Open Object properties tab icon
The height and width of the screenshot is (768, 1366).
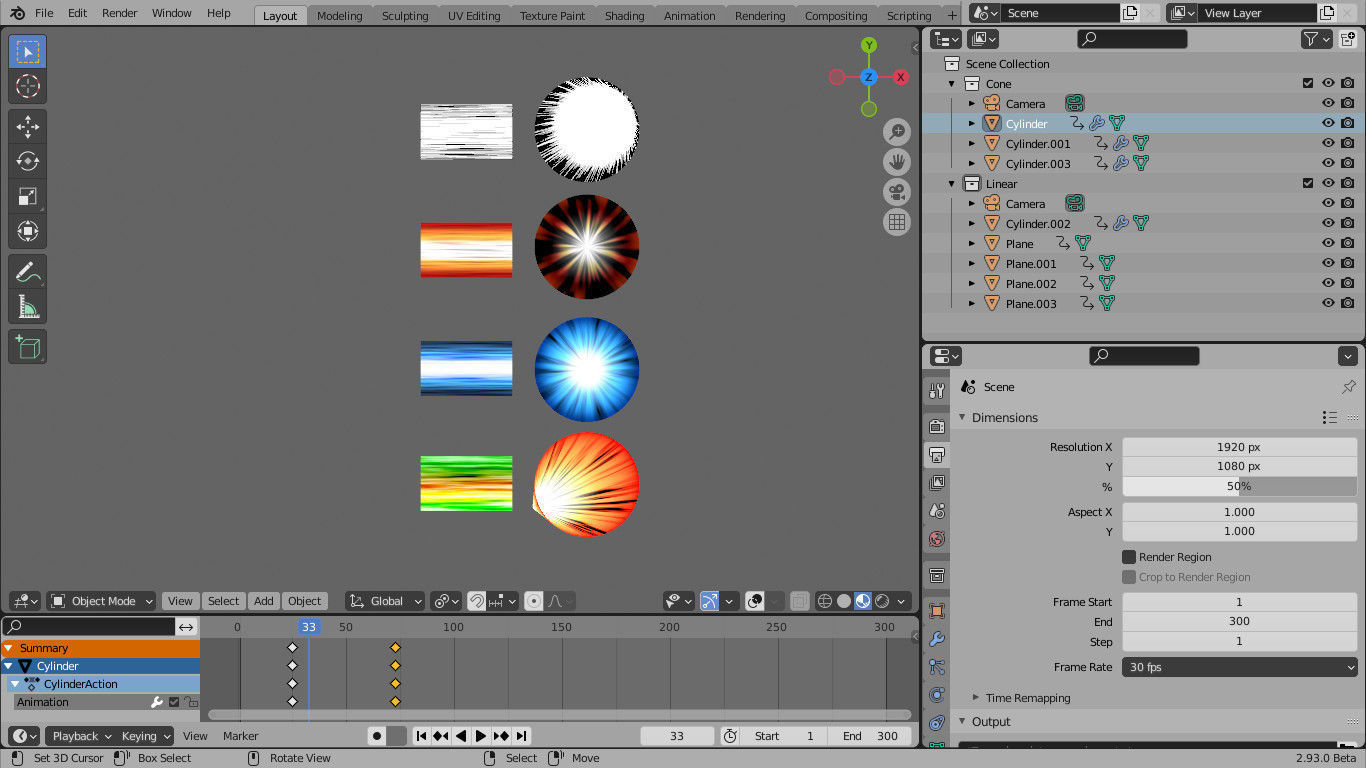pos(937,611)
